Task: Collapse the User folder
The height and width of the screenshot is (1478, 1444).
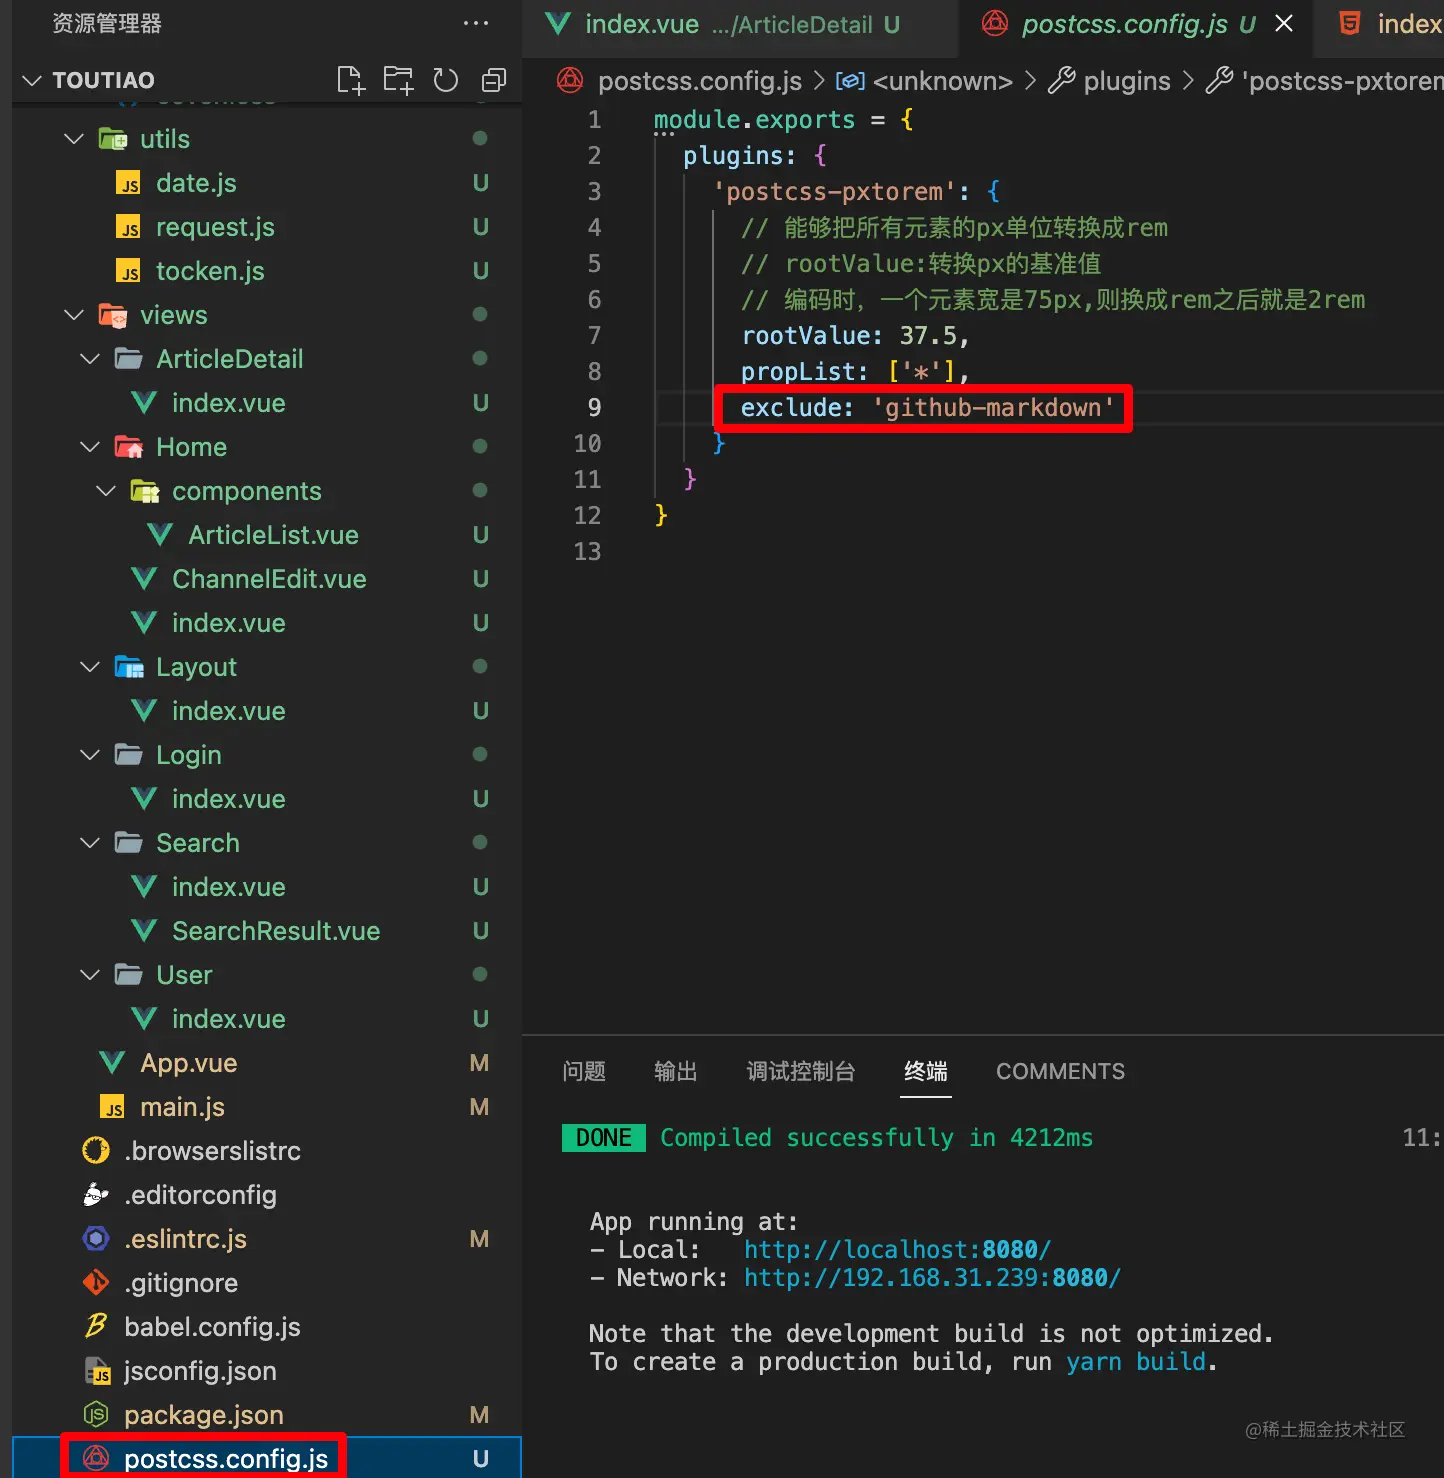Action: [90, 975]
